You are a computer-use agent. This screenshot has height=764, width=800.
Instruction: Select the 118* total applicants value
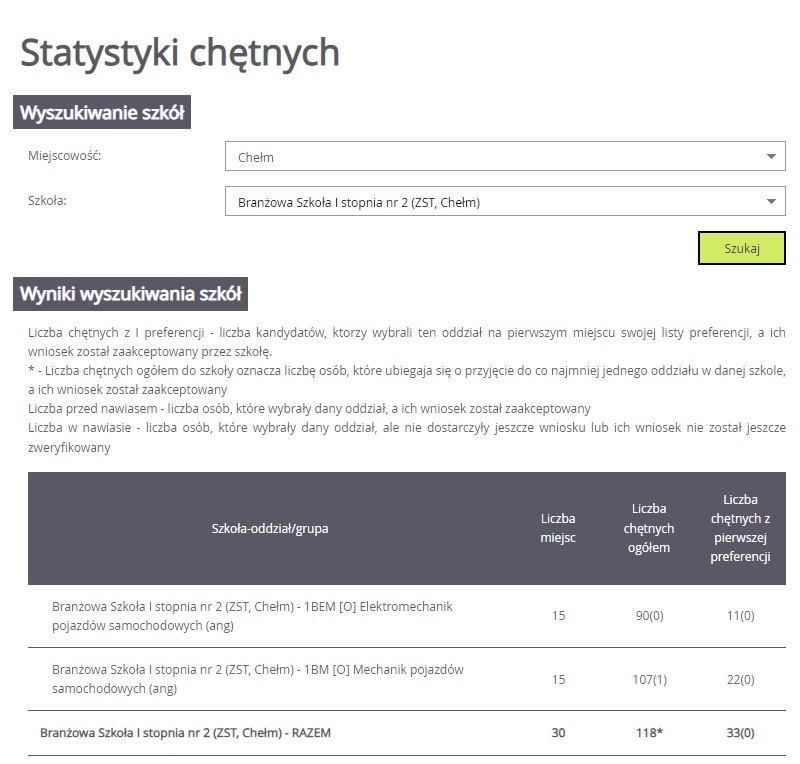[x=649, y=733]
